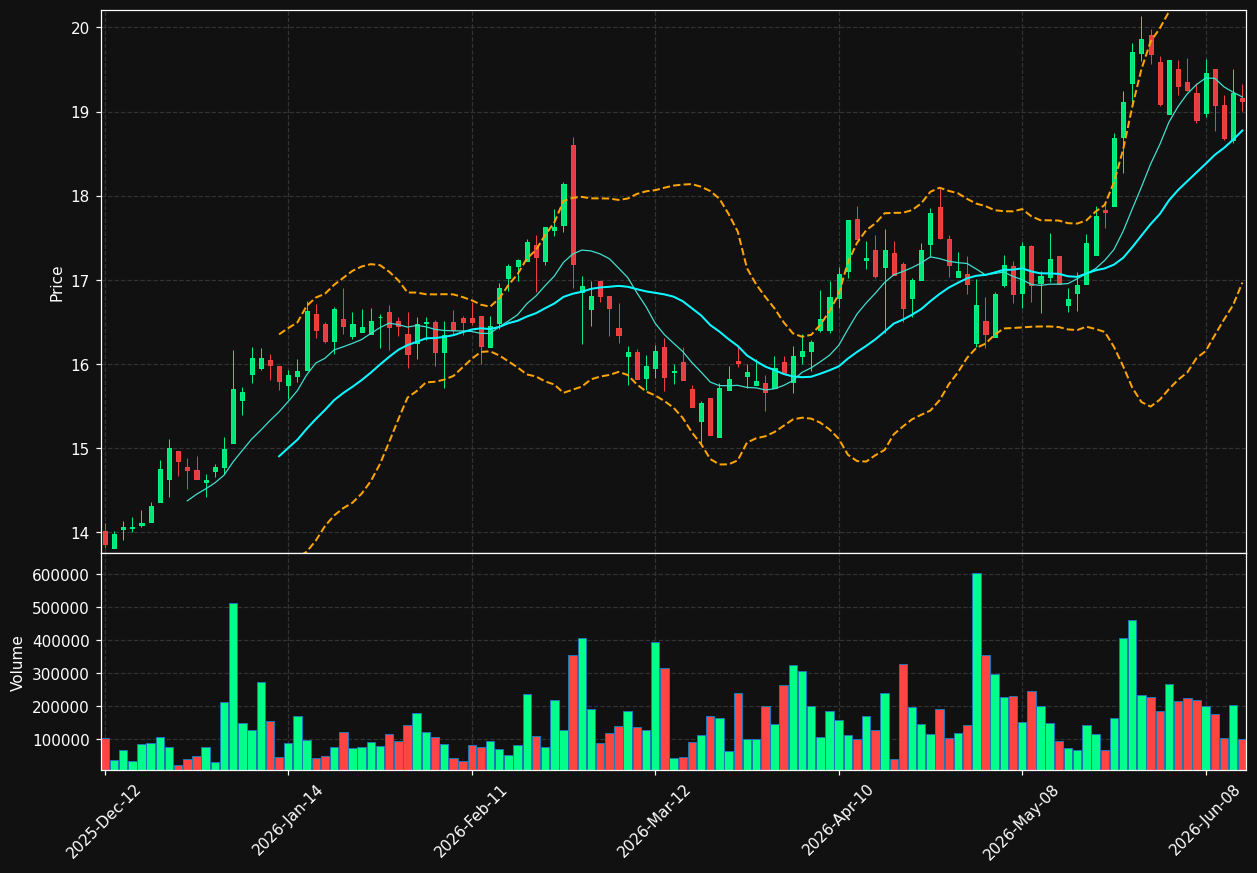Click volume tick label 100000
Viewport: 1257px width, 873px height.
(x=61, y=740)
